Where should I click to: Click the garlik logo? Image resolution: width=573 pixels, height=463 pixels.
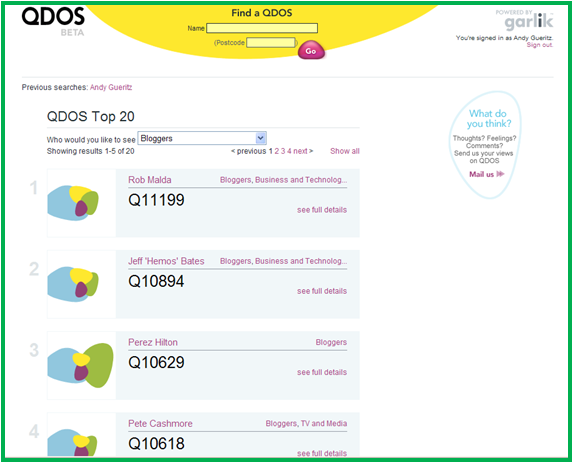tap(528, 22)
